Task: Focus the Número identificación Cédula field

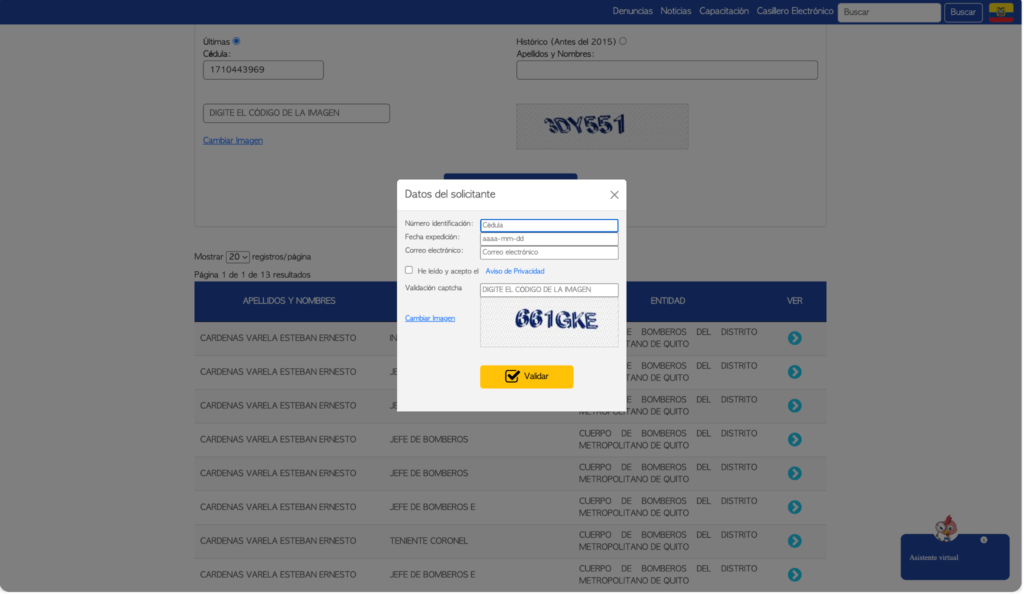Action: point(549,225)
